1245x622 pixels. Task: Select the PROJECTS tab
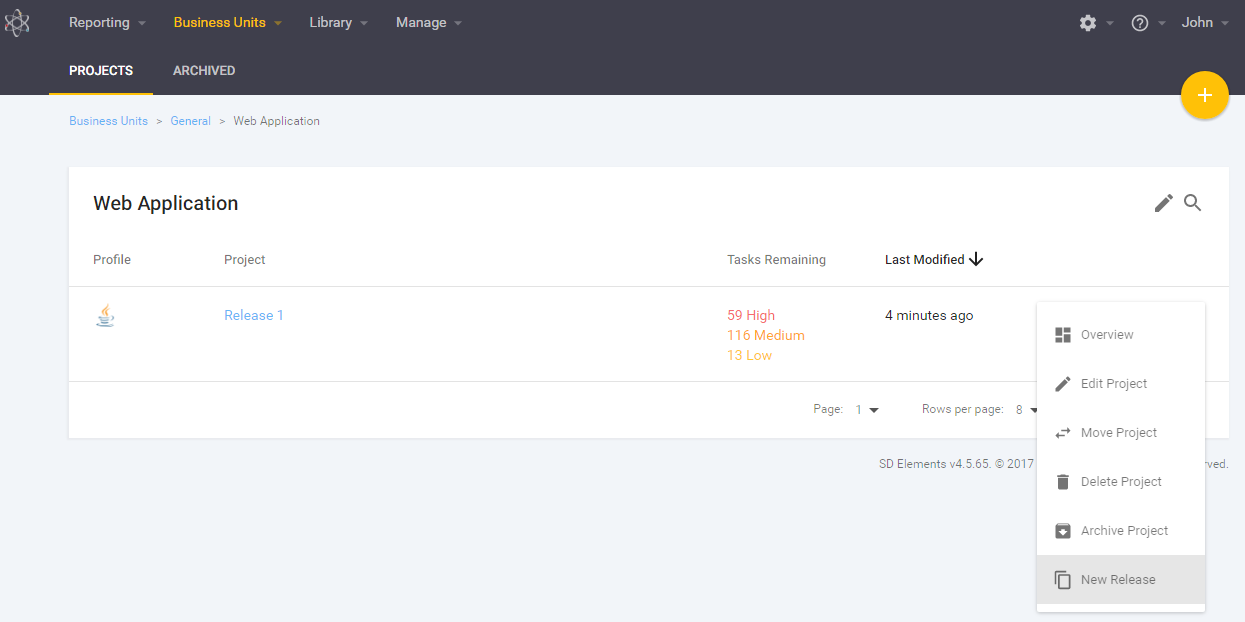point(101,71)
